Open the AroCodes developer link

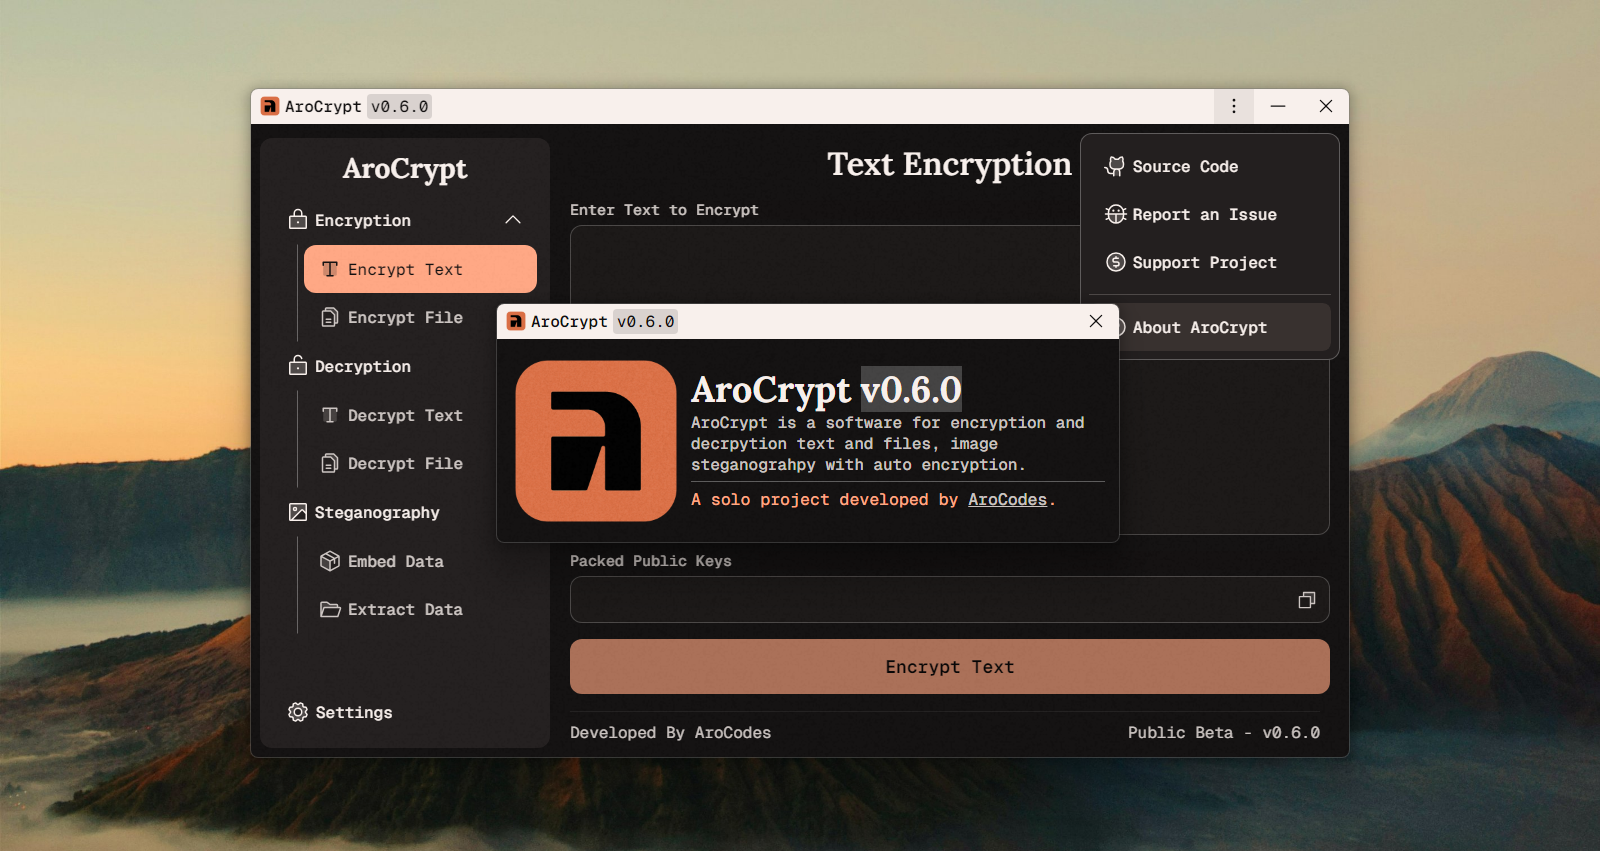pos(1007,499)
